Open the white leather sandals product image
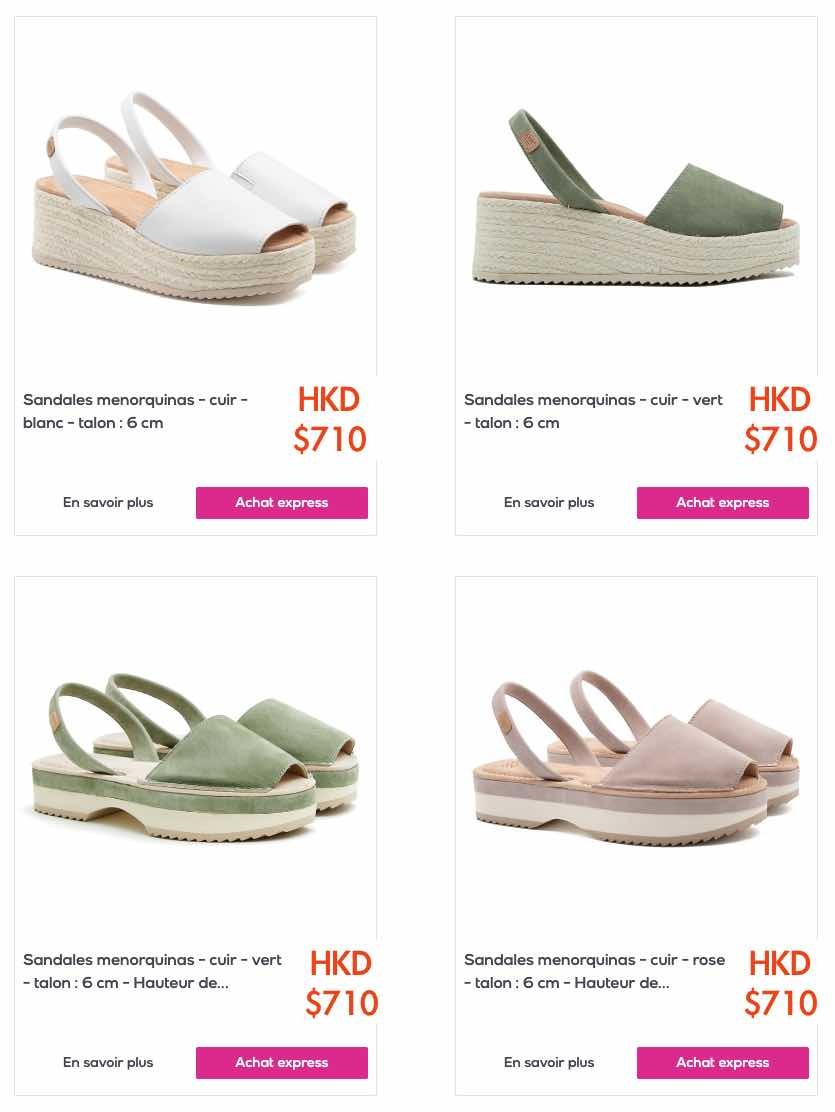The width and height of the screenshot is (835, 1112). (195, 196)
